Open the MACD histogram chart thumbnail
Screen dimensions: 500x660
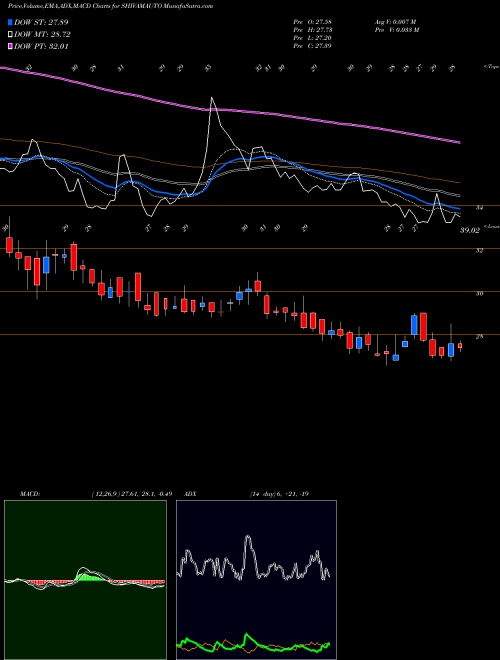[x=85, y=580]
